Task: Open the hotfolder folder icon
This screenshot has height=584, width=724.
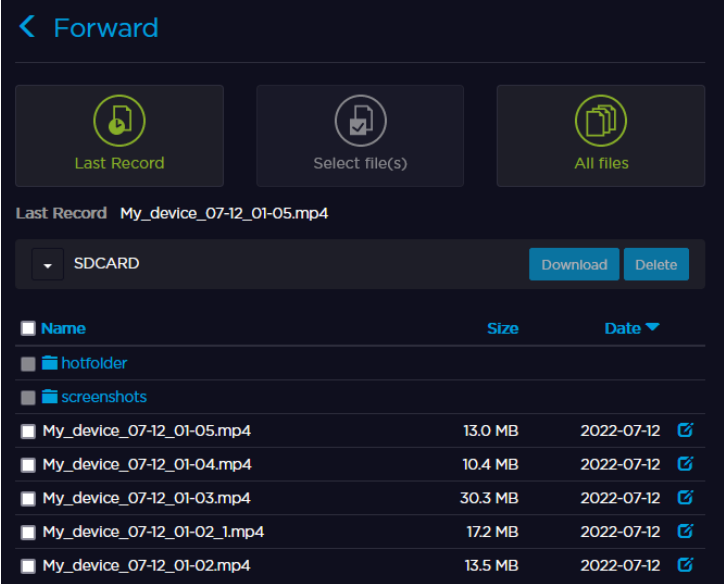Action: [50, 363]
